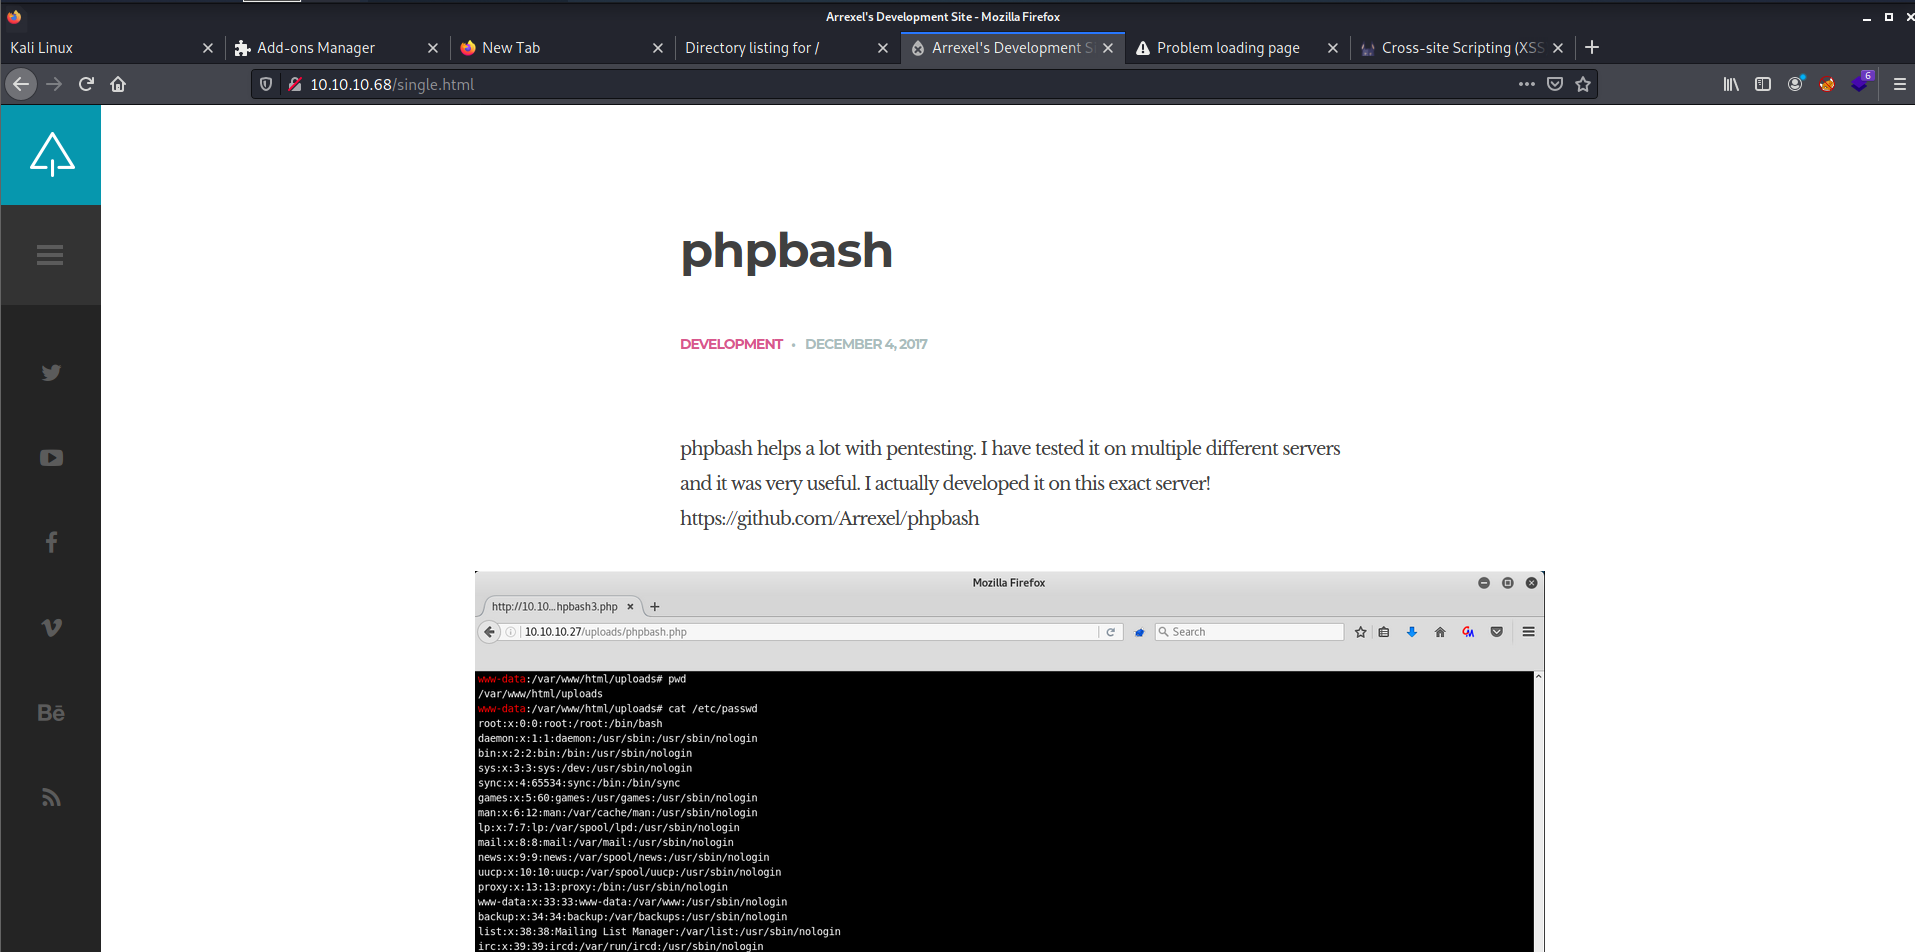The height and width of the screenshot is (952, 1915).
Task: Click the 10.10.10.27 URL in embedded screenshot
Action: (x=605, y=632)
